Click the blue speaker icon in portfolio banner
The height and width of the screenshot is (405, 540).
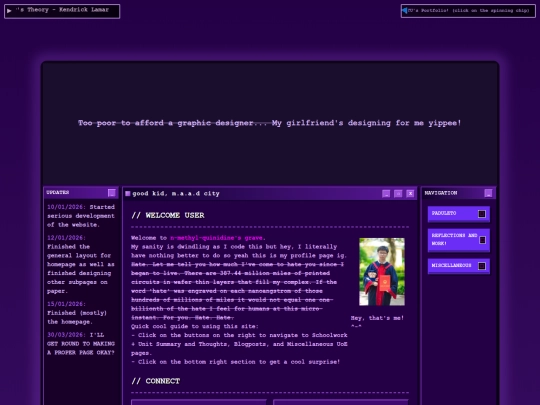(x=405, y=10)
